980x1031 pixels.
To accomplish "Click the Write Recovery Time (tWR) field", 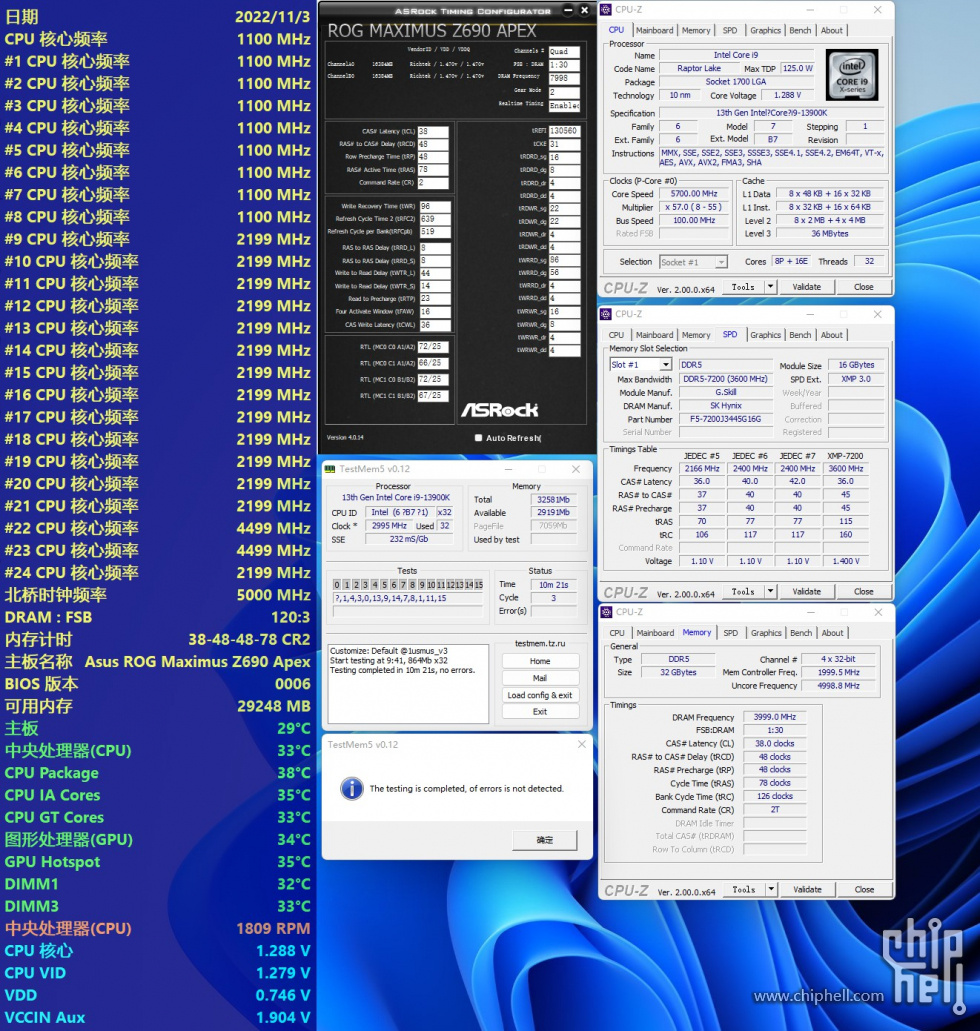I will pyautogui.click(x=435, y=206).
